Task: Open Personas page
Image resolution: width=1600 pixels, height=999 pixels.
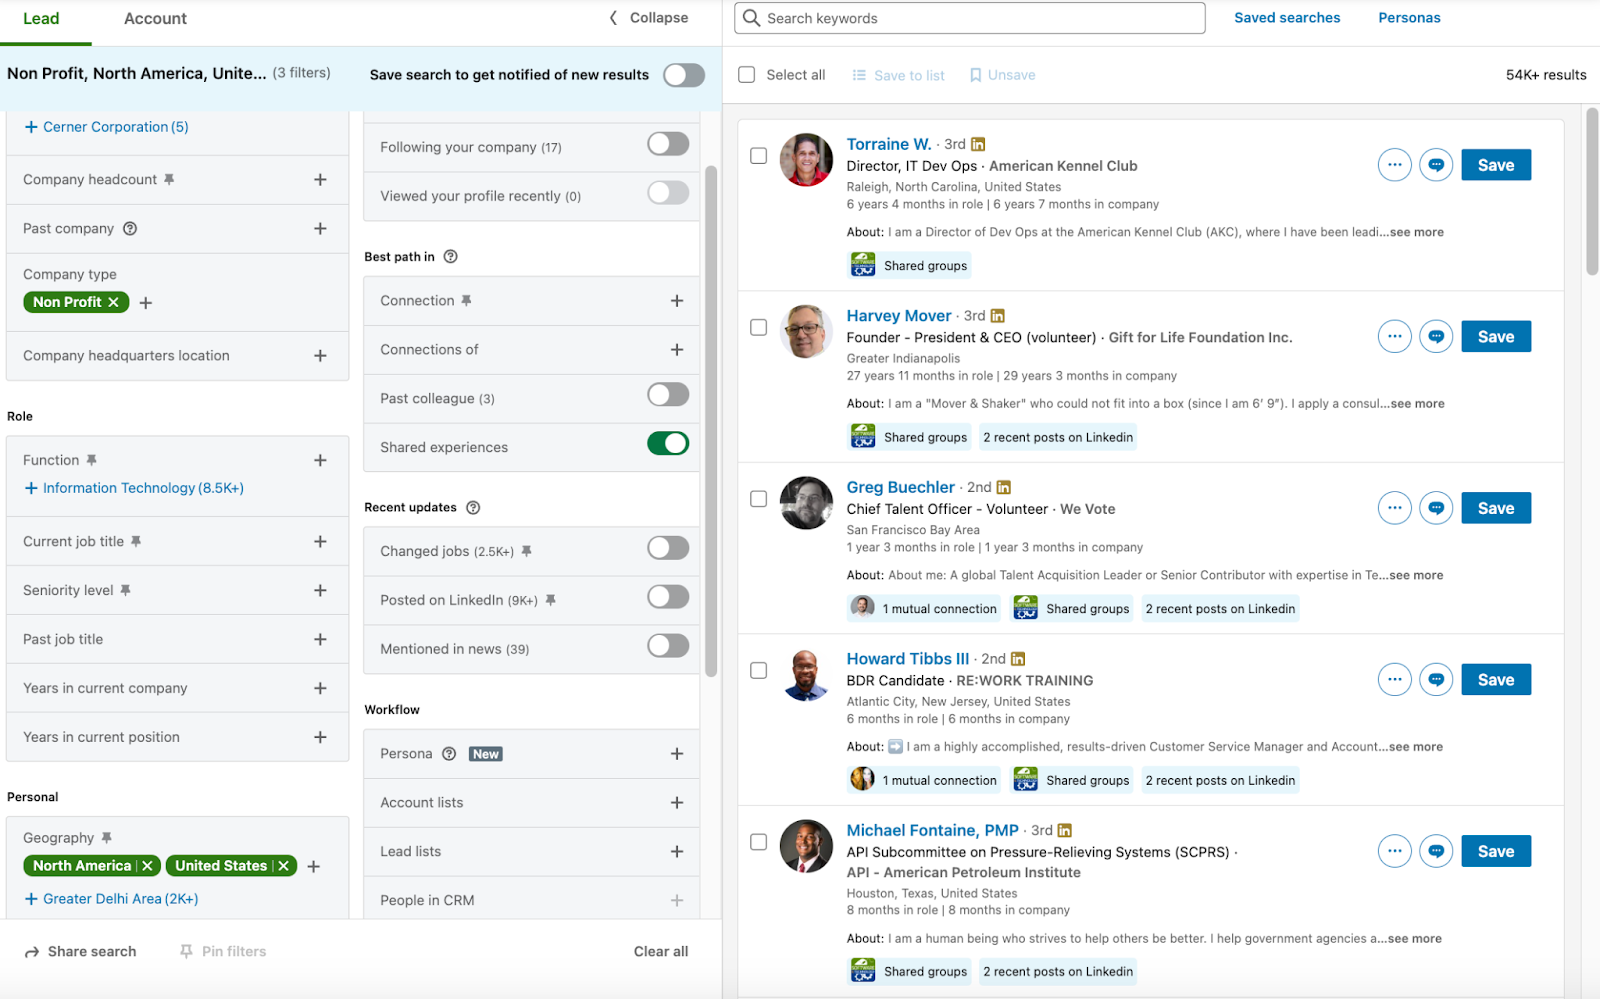Action: pyautogui.click(x=1409, y=18)
